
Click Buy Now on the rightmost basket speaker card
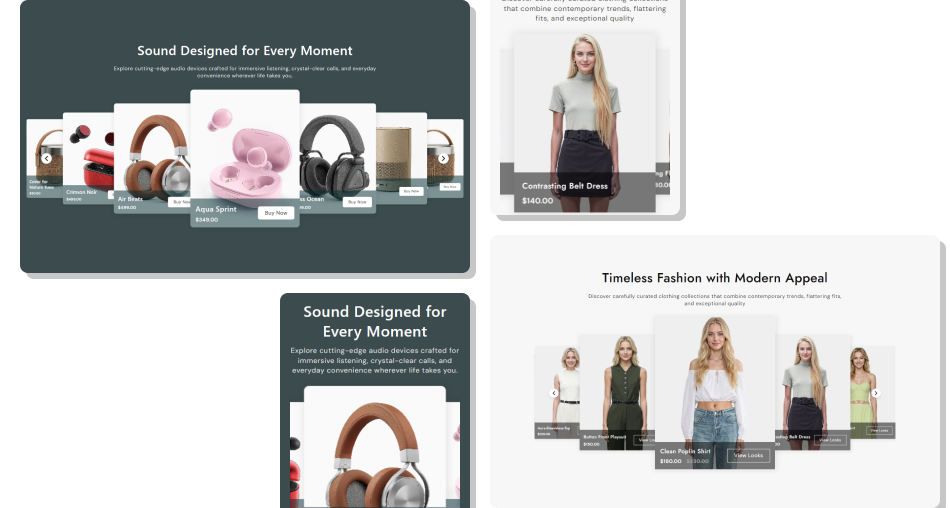click(x=450, y=187)
